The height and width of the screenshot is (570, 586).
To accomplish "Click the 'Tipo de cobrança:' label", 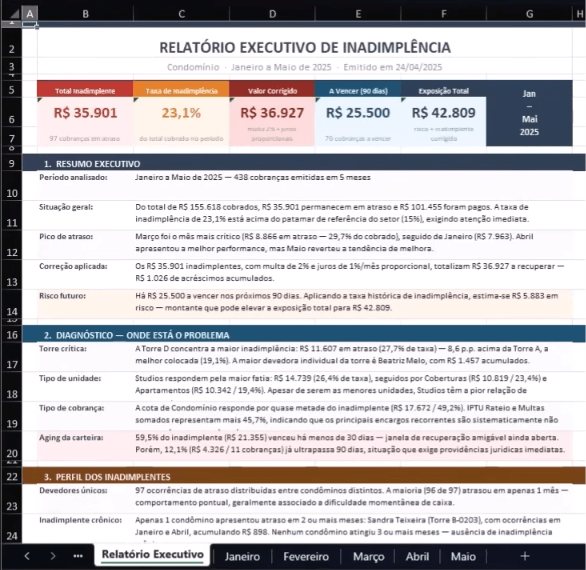I will [x=71, y=408].
